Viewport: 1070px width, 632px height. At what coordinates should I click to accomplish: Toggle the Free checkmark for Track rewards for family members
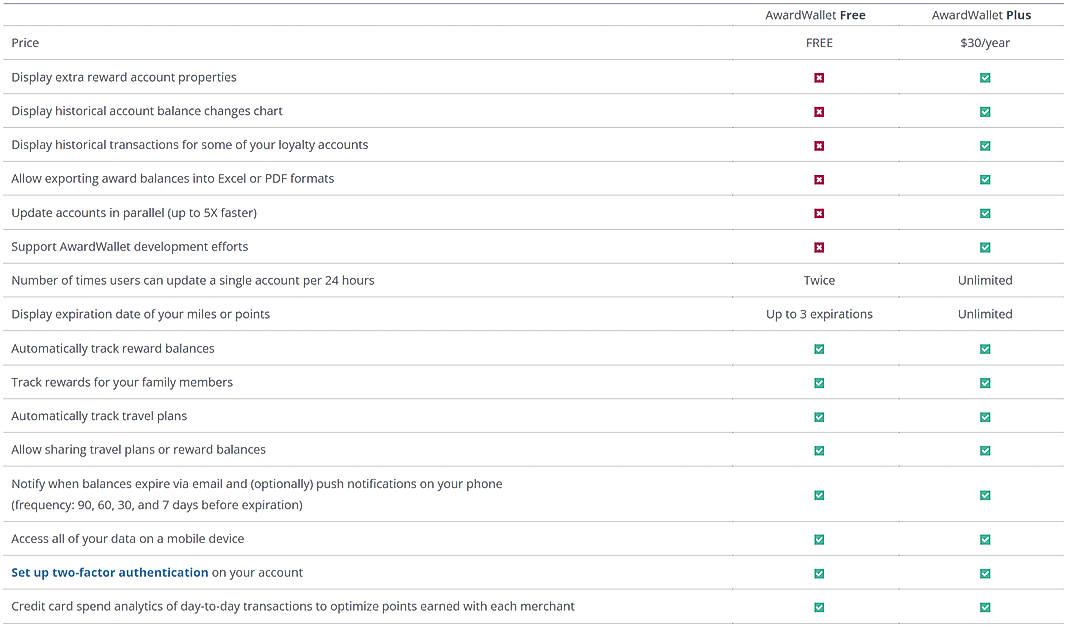(x=819, y=382)
